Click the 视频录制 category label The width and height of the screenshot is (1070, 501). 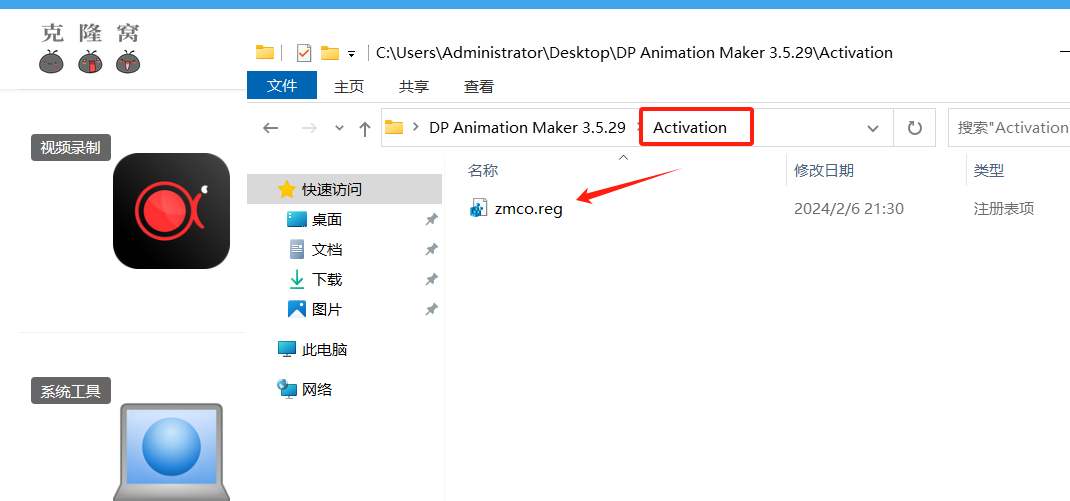70,147
